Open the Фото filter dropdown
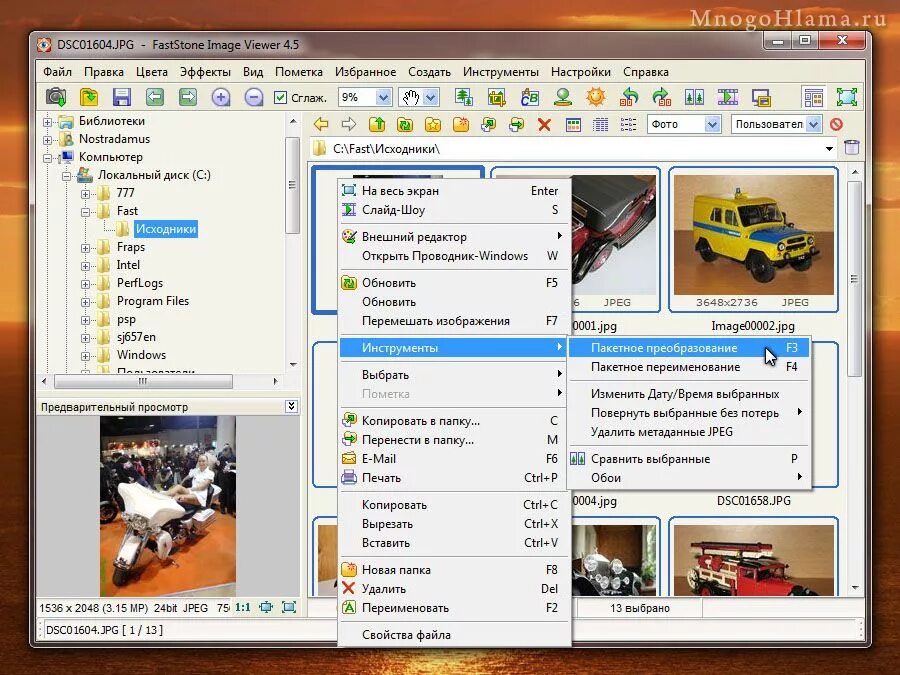Viewport: 900px width, 675px height. [712, 124]
